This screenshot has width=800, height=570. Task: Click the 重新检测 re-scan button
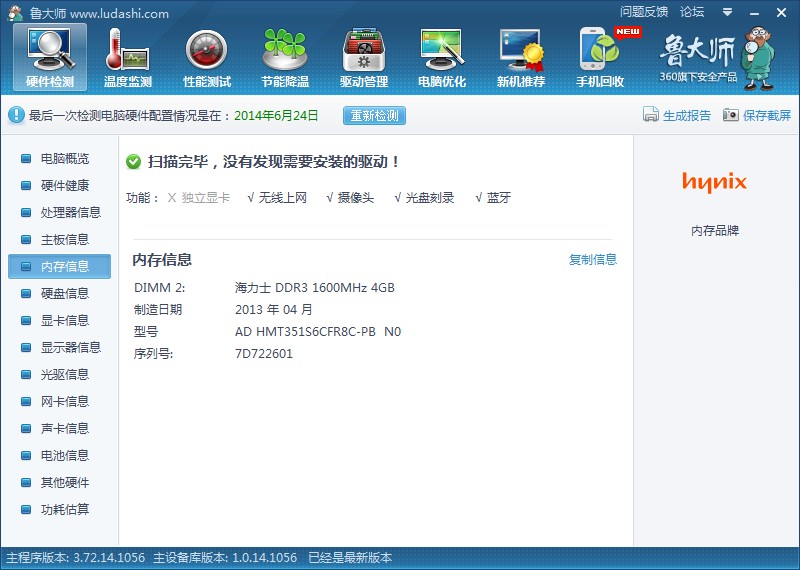tap(374, 115)
